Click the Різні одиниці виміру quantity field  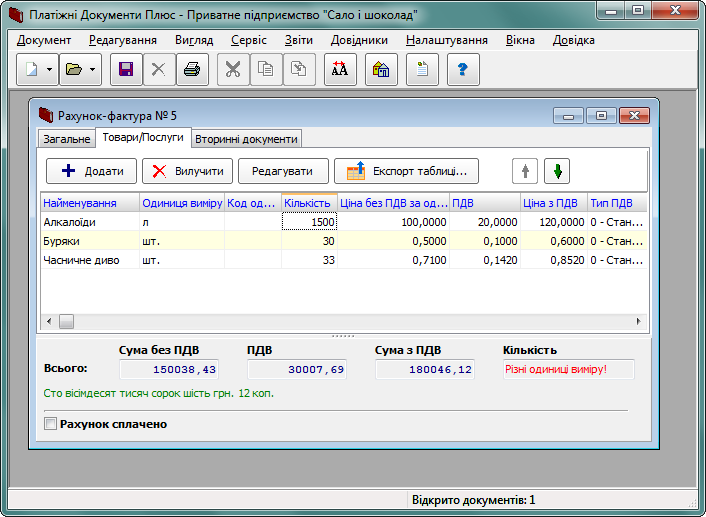(x=569, y=369)
